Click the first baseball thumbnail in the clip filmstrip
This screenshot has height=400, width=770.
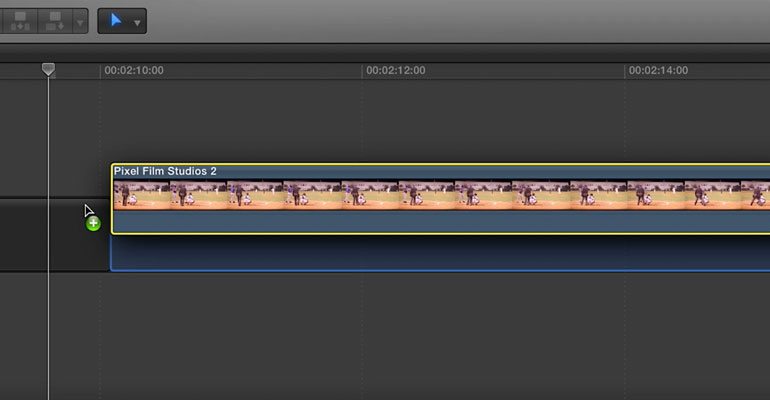pos(141,195)
